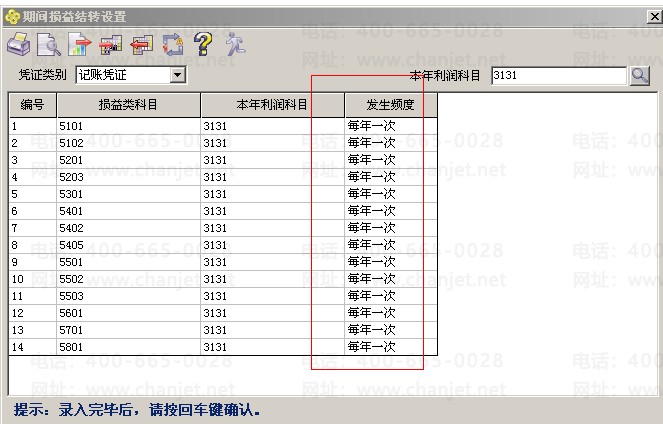Image resolution: width=663 pixels, height=424 pixels.
Task: Click the 损益类科目 column header
Action: 128,104
